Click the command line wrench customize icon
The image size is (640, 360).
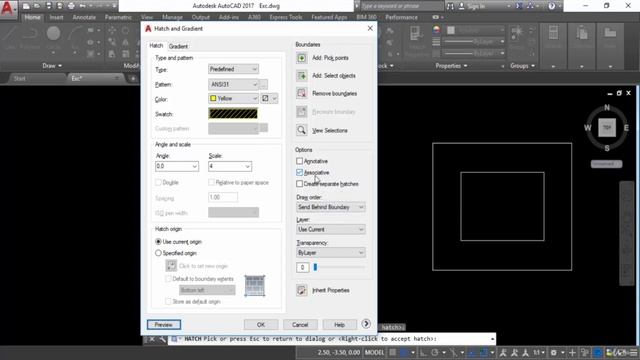coord(162,339)
